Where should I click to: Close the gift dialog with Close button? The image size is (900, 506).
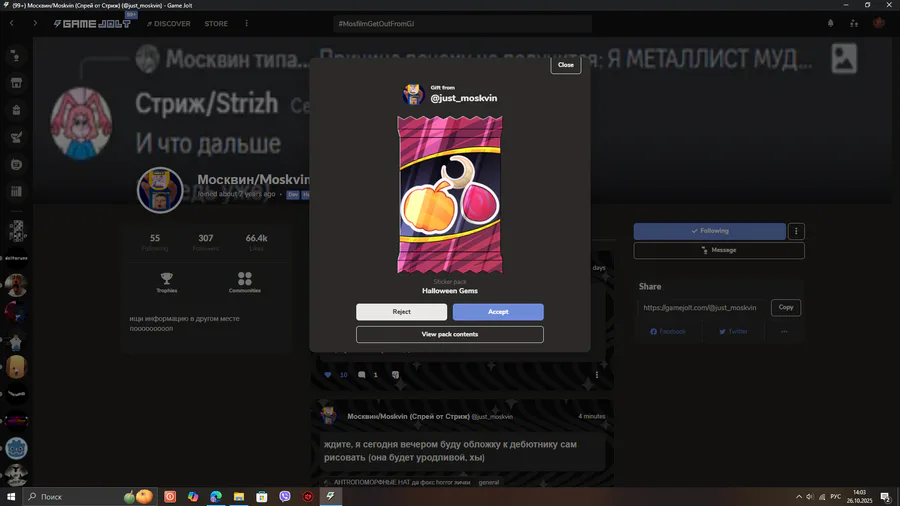565,65
